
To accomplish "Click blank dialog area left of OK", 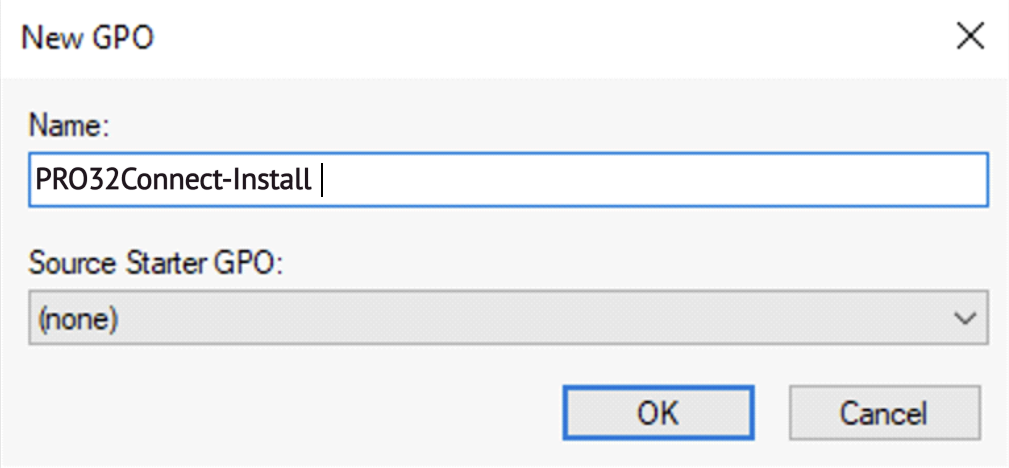I will [300, 412].
